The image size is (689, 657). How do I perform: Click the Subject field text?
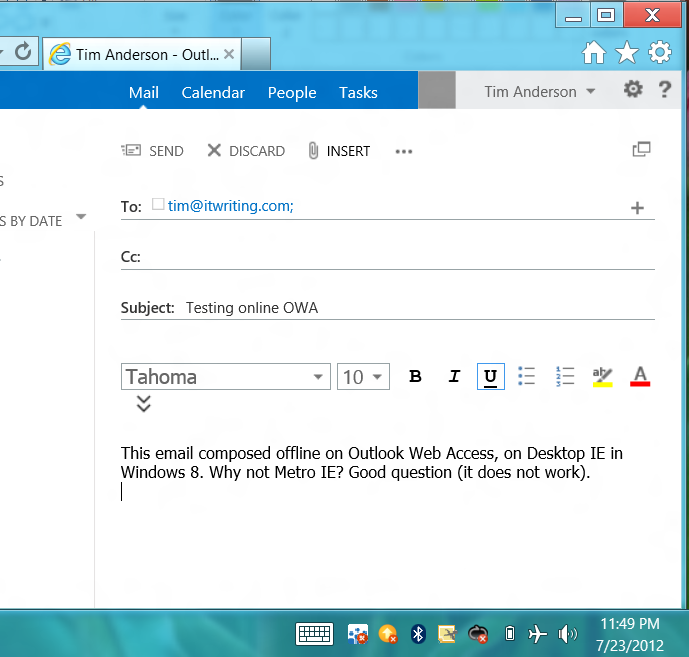(x=252, y=308)
